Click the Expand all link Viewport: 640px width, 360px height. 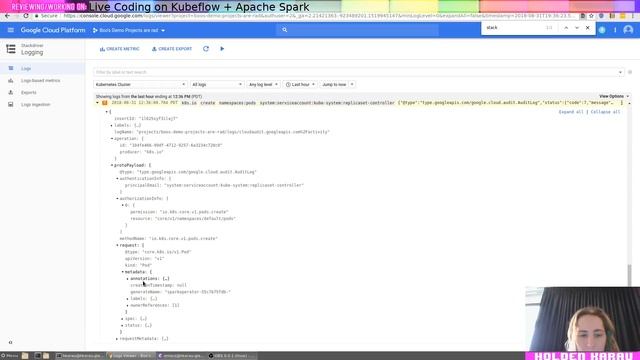pos(571,112)
